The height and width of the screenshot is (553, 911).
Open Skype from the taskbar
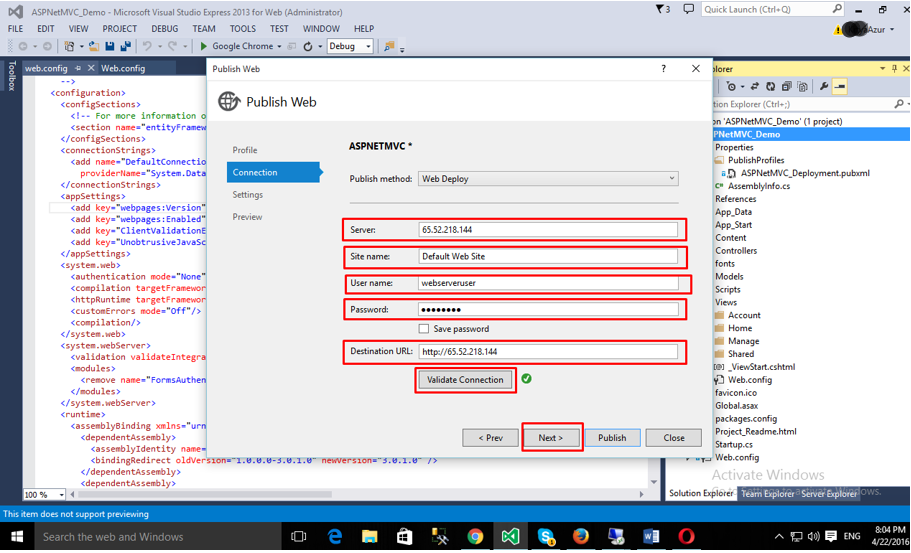click(x=546, y=536)
